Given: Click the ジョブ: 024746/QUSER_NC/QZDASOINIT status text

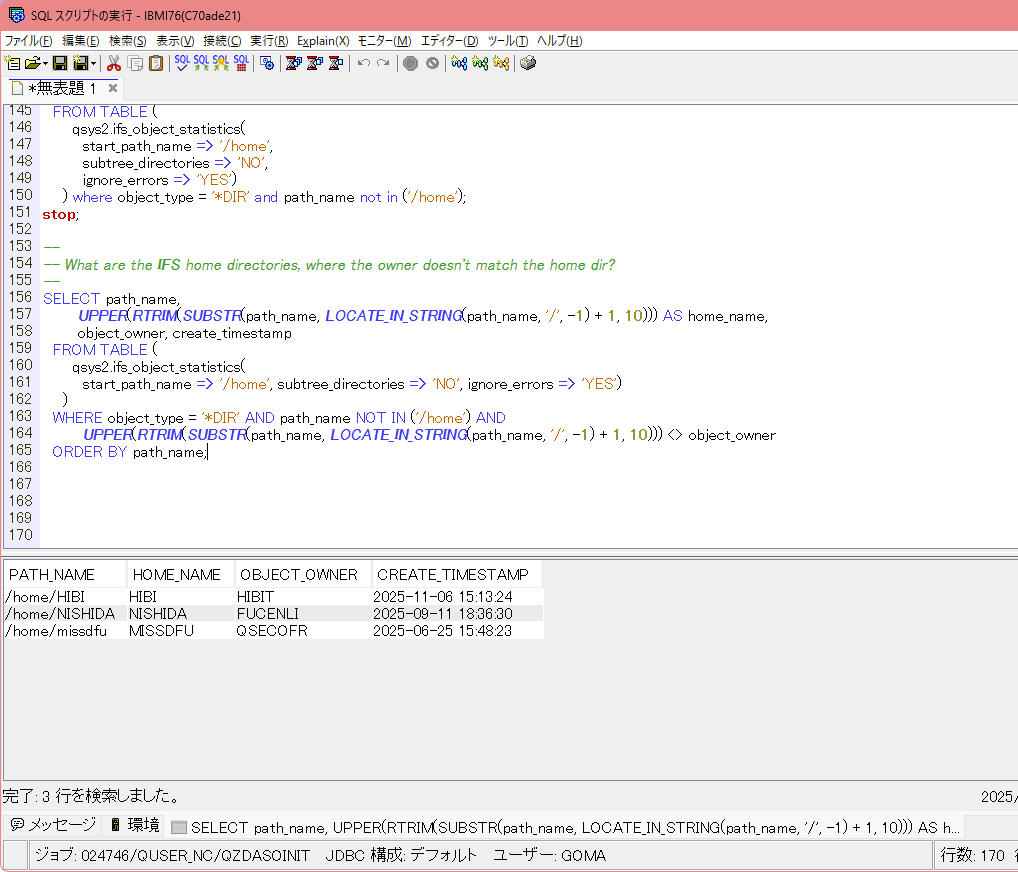Looking at the screenshot, I should (172, 855).
